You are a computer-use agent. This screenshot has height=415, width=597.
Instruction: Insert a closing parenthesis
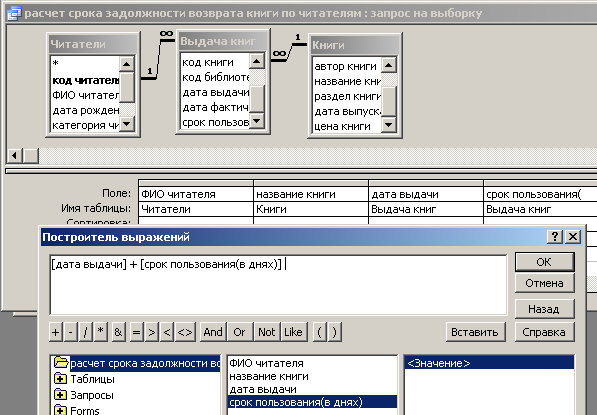334,332
